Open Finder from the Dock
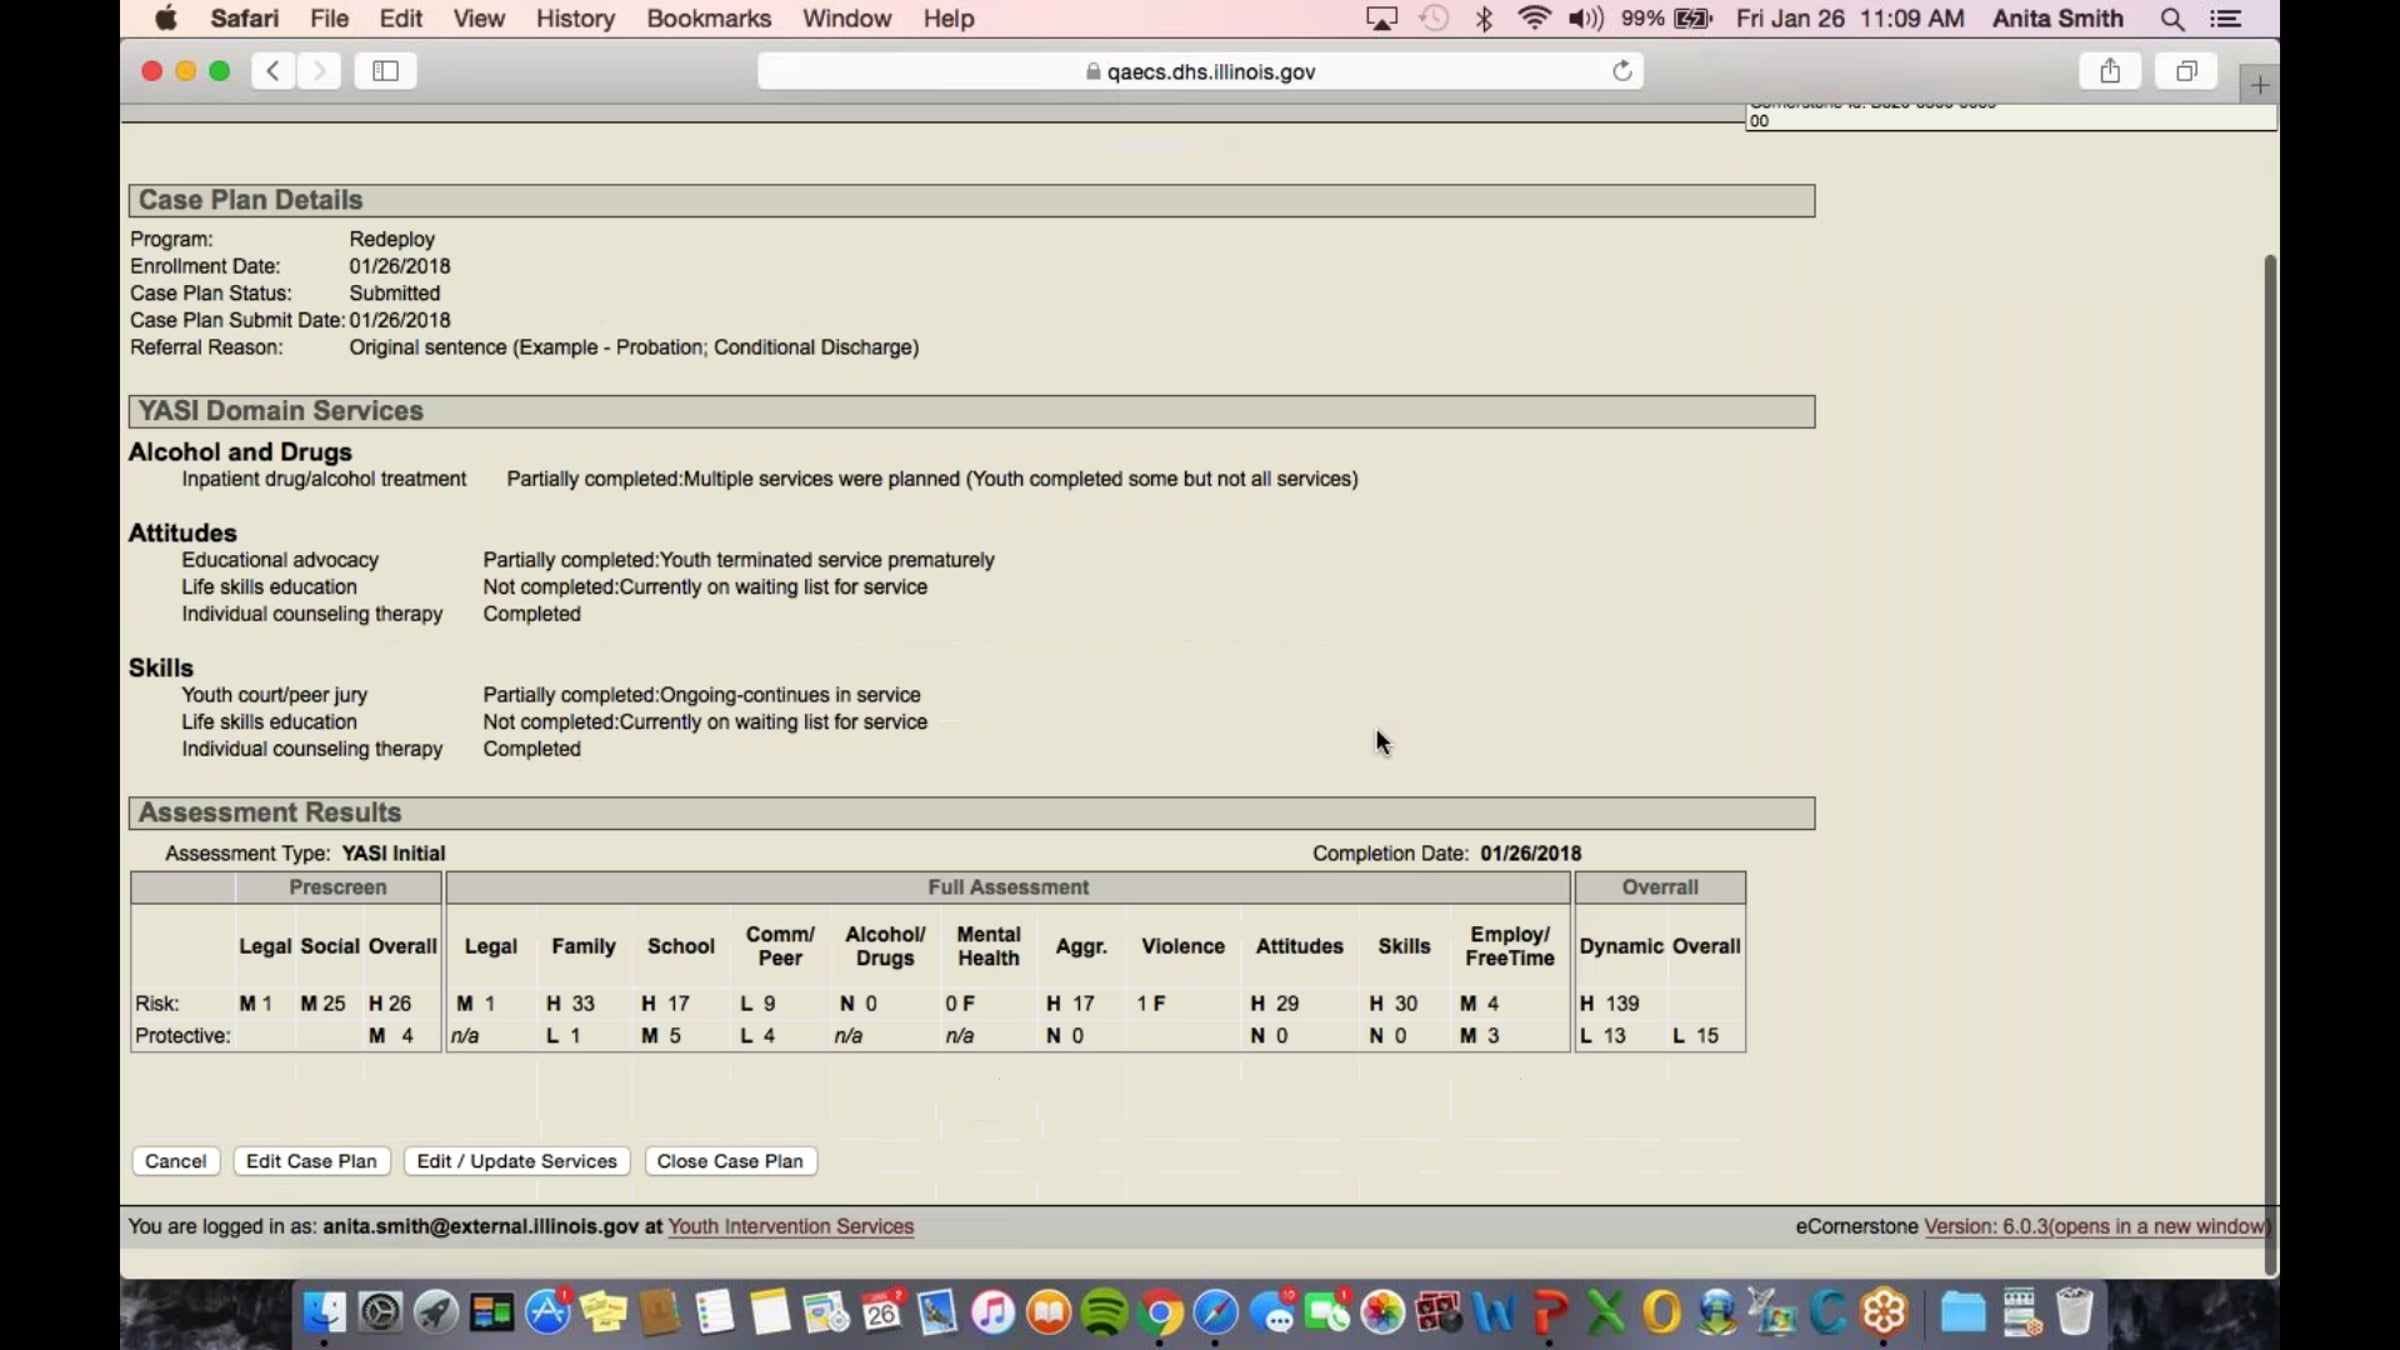This screenshot has width=2400, height=1350. click(324, 1312)
